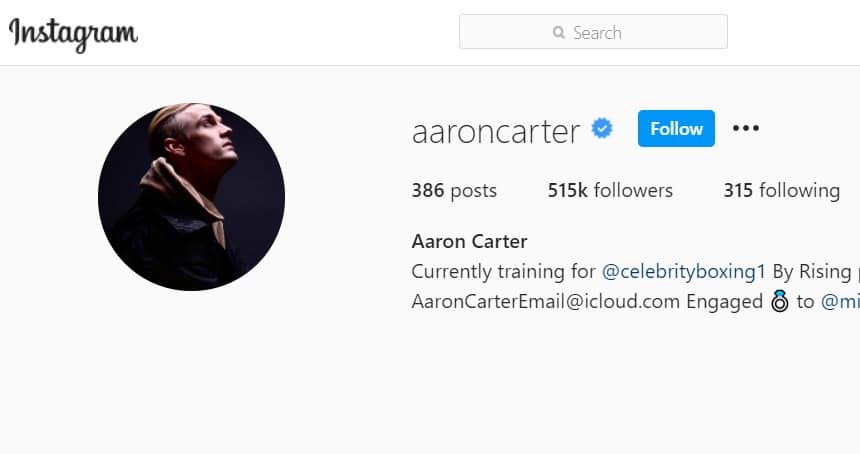Open the 515k followers list
This screenshot has width=860, height=454.
coord(610,190)
